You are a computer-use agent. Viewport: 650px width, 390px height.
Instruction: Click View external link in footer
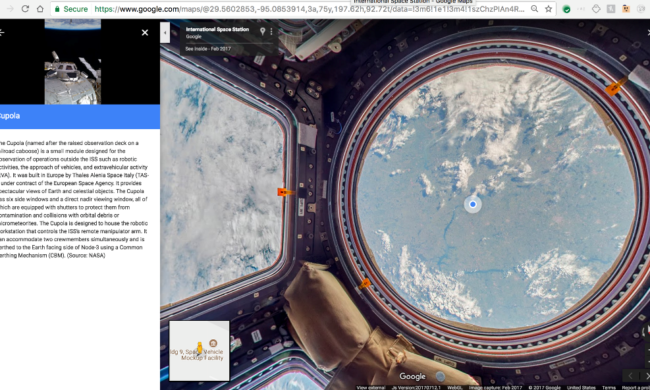point(371,388)
